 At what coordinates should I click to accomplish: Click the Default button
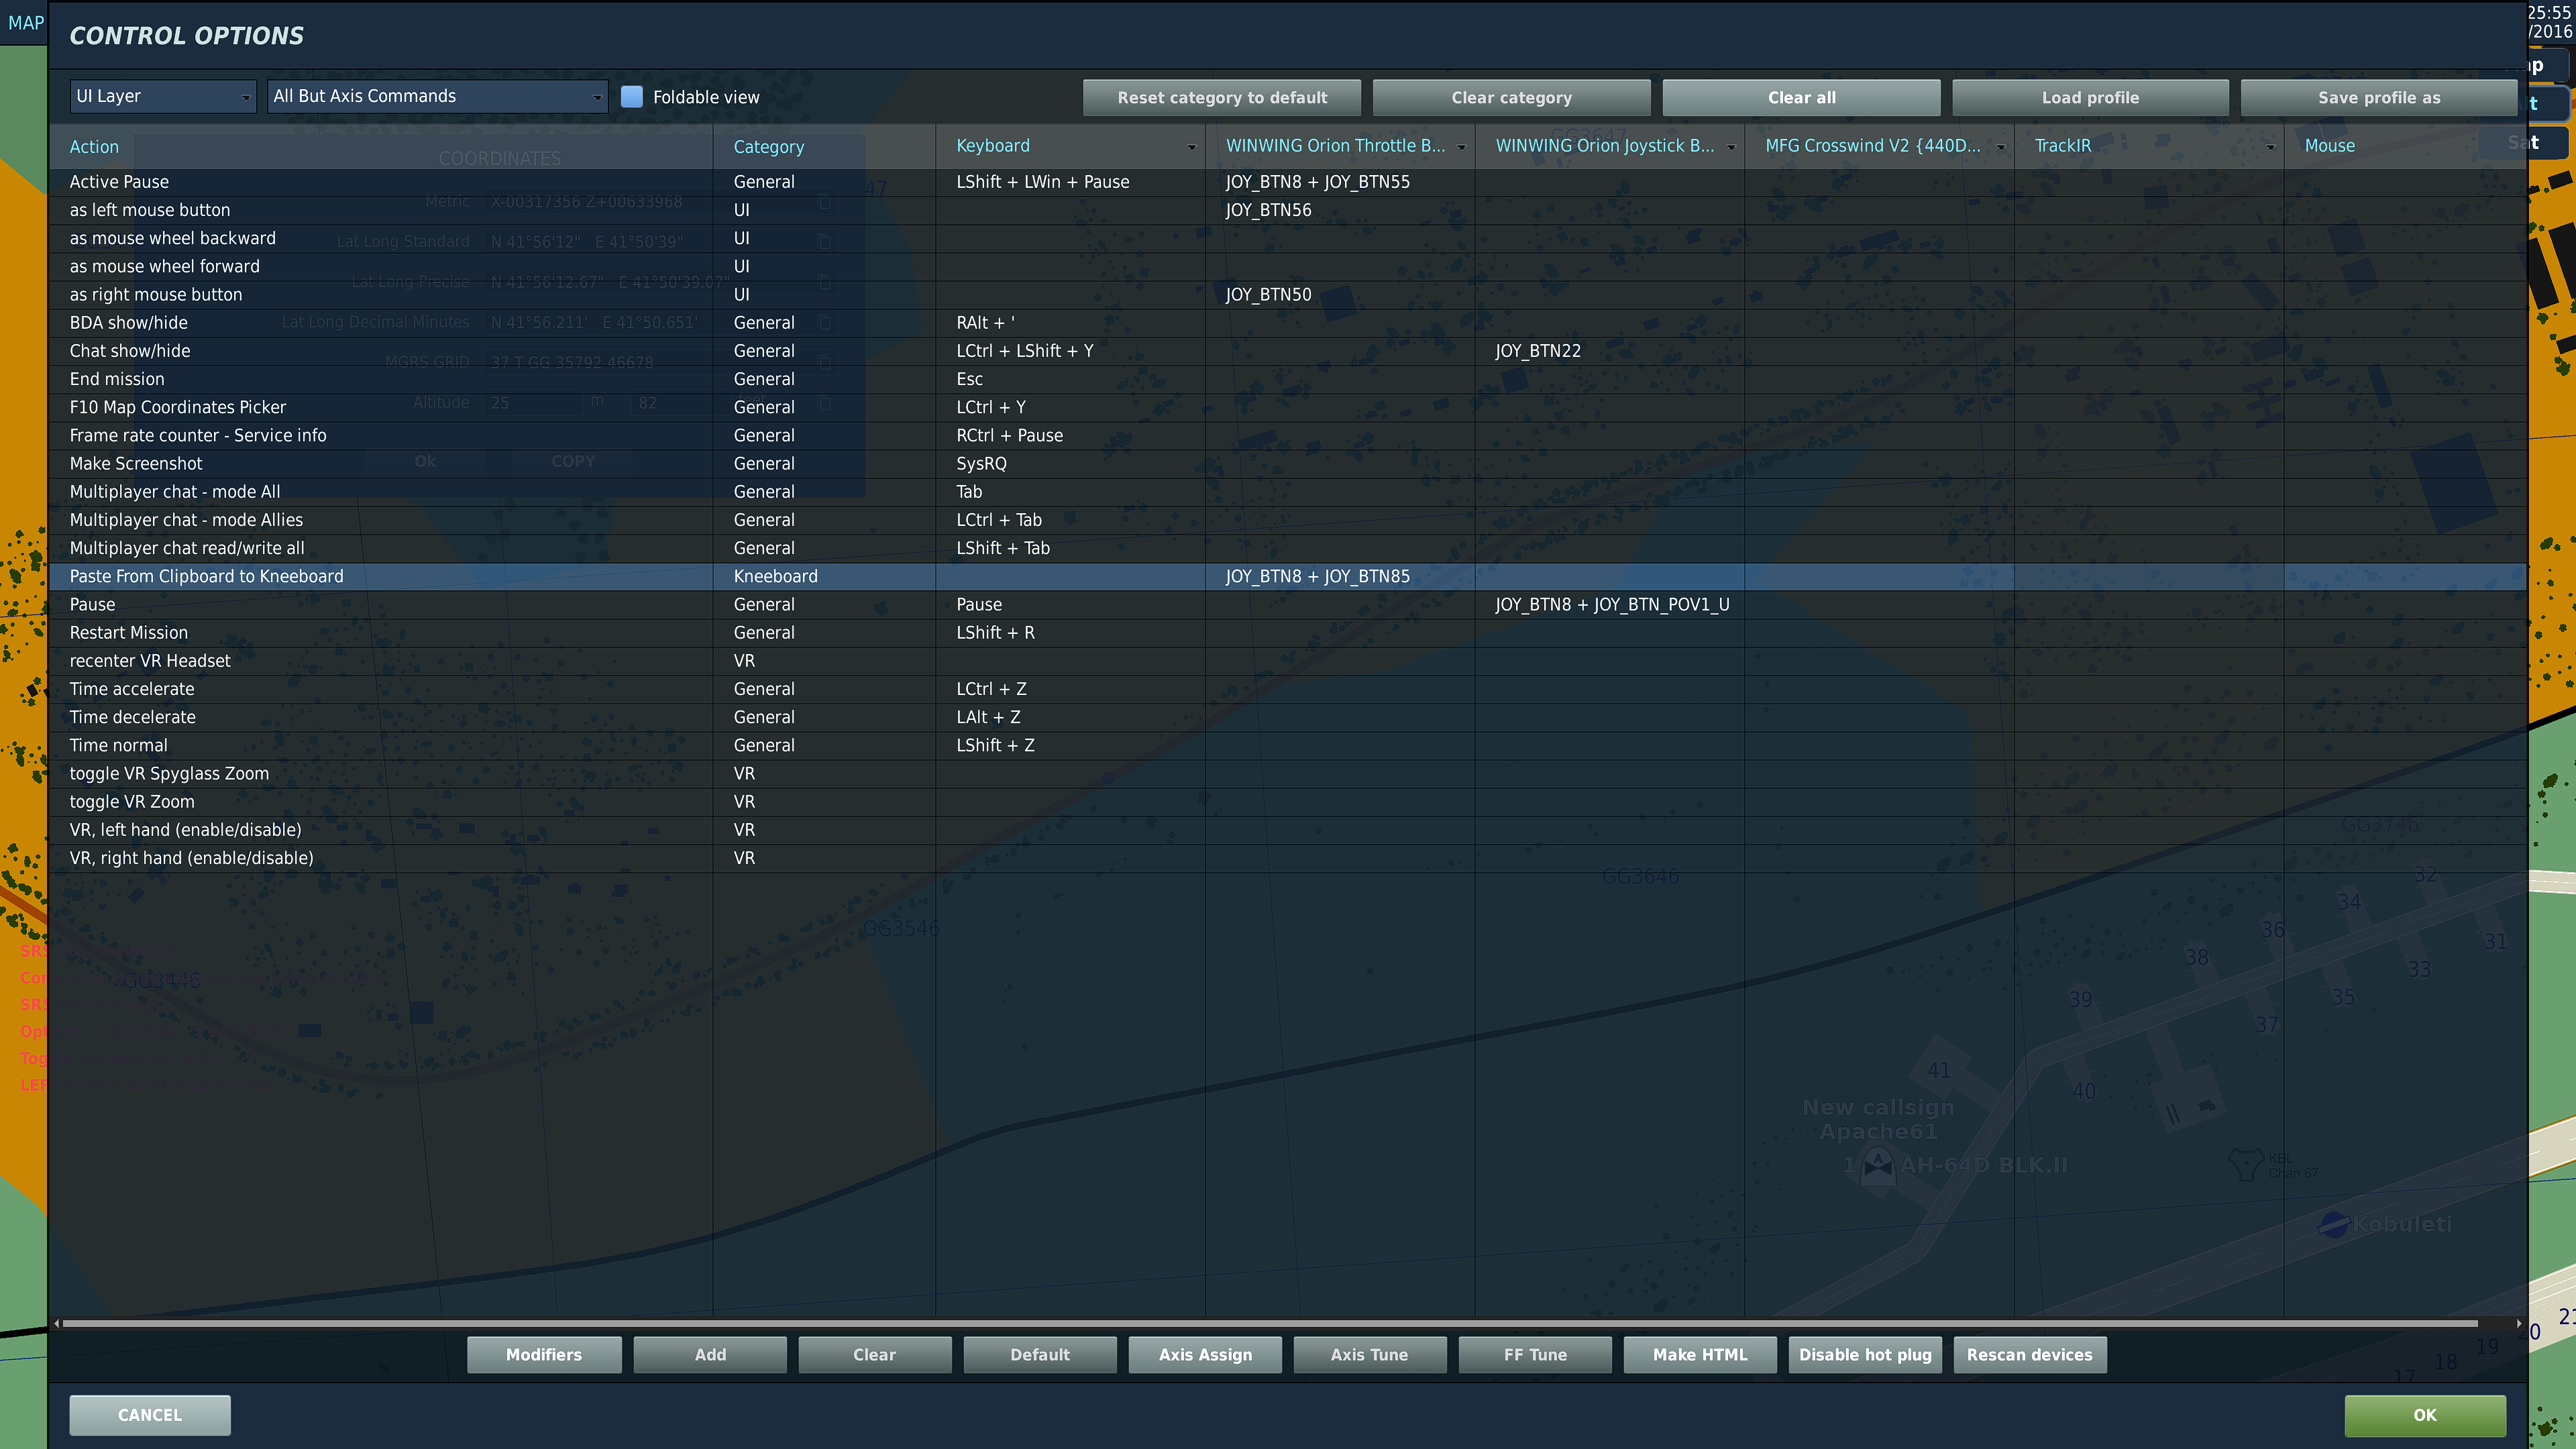[x=1040, y=1355]
